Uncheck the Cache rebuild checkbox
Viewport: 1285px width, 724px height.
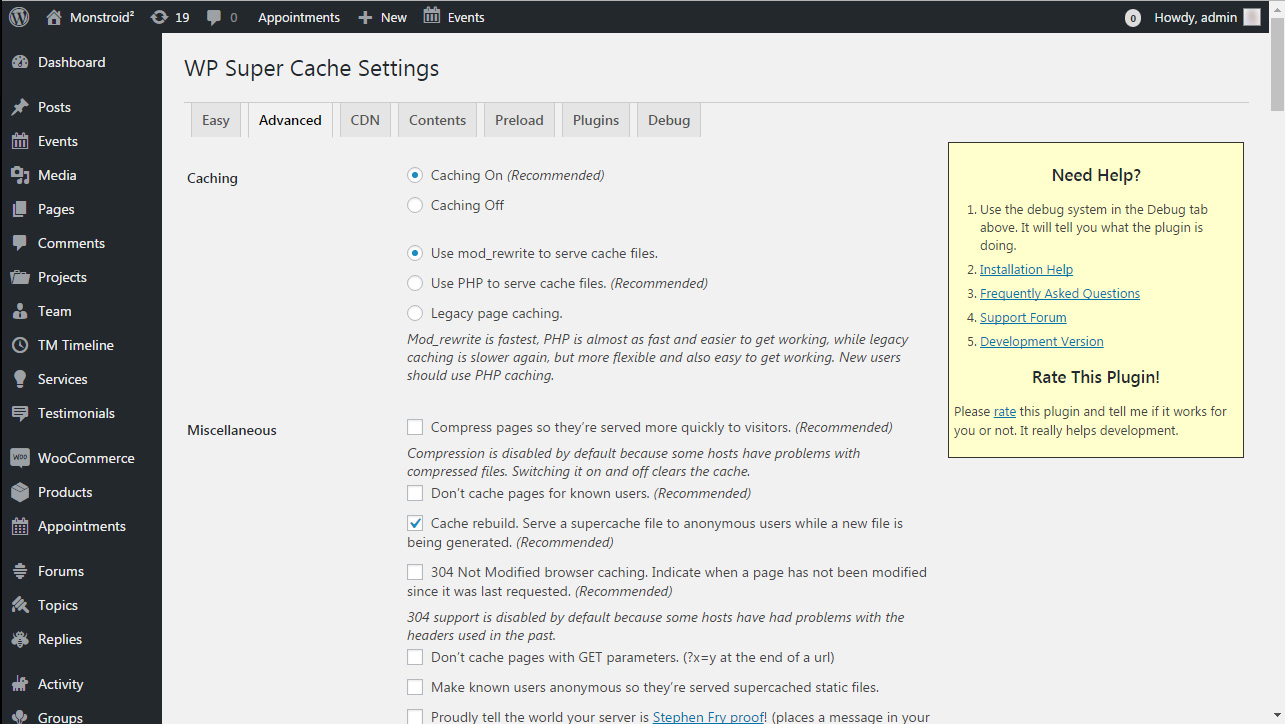(415, 523)
